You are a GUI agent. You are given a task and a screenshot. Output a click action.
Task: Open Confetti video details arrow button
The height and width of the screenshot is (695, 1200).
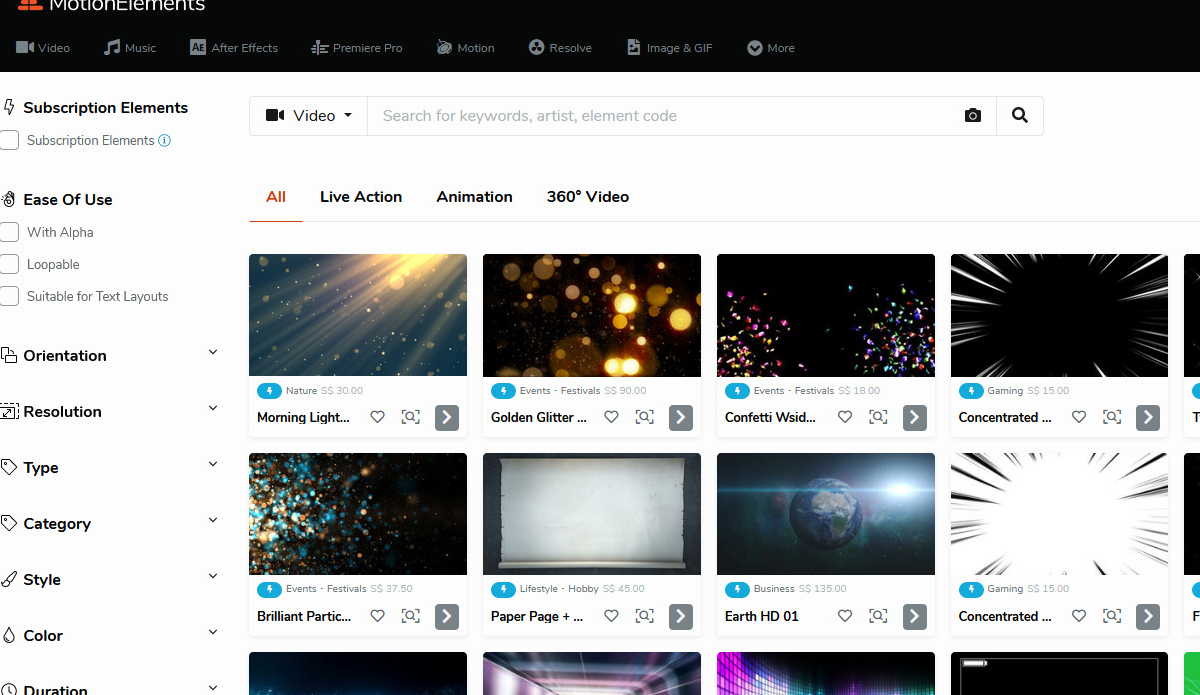click(x=914, y=417)
